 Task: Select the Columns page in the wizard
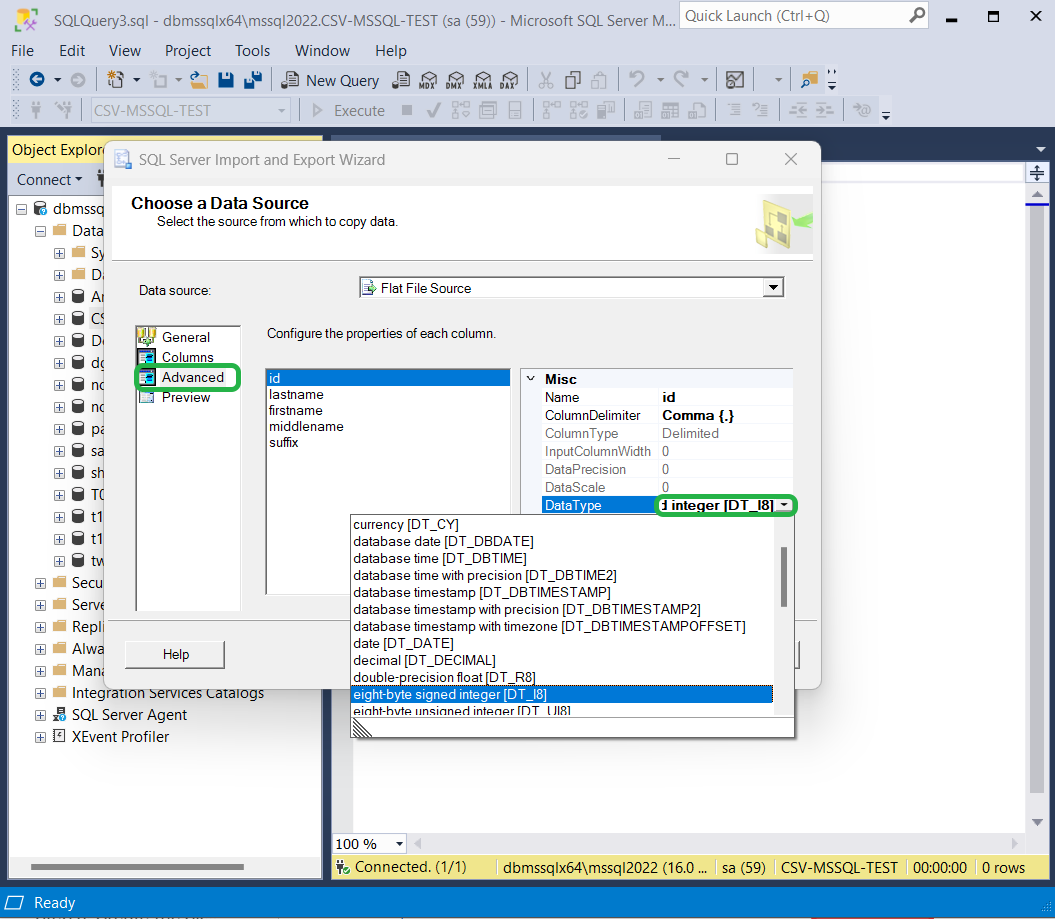[186, 356]
